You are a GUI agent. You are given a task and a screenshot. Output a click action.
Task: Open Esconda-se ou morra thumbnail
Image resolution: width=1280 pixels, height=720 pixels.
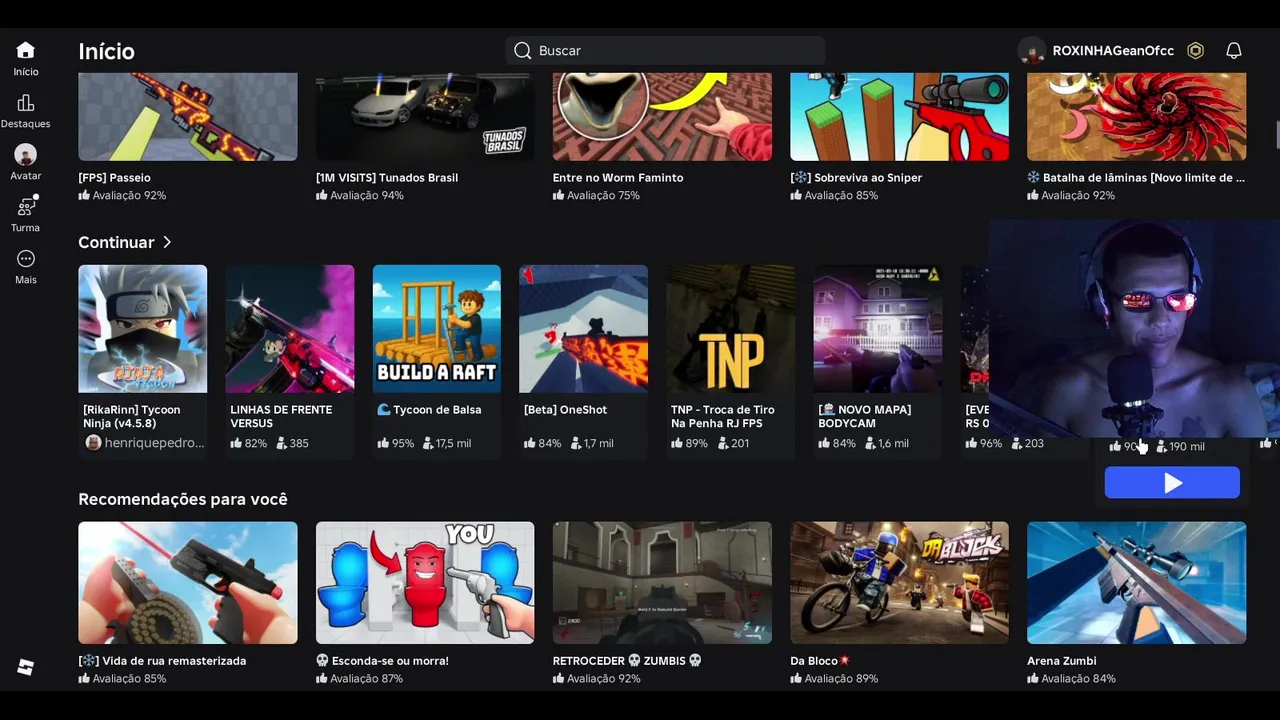tap(425, 583)
